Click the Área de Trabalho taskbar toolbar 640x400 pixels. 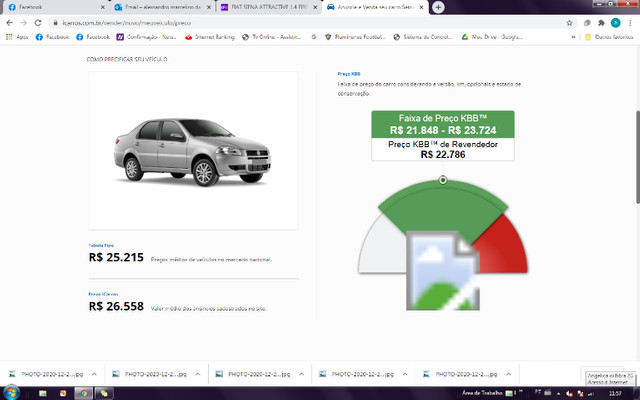point(482,393)
